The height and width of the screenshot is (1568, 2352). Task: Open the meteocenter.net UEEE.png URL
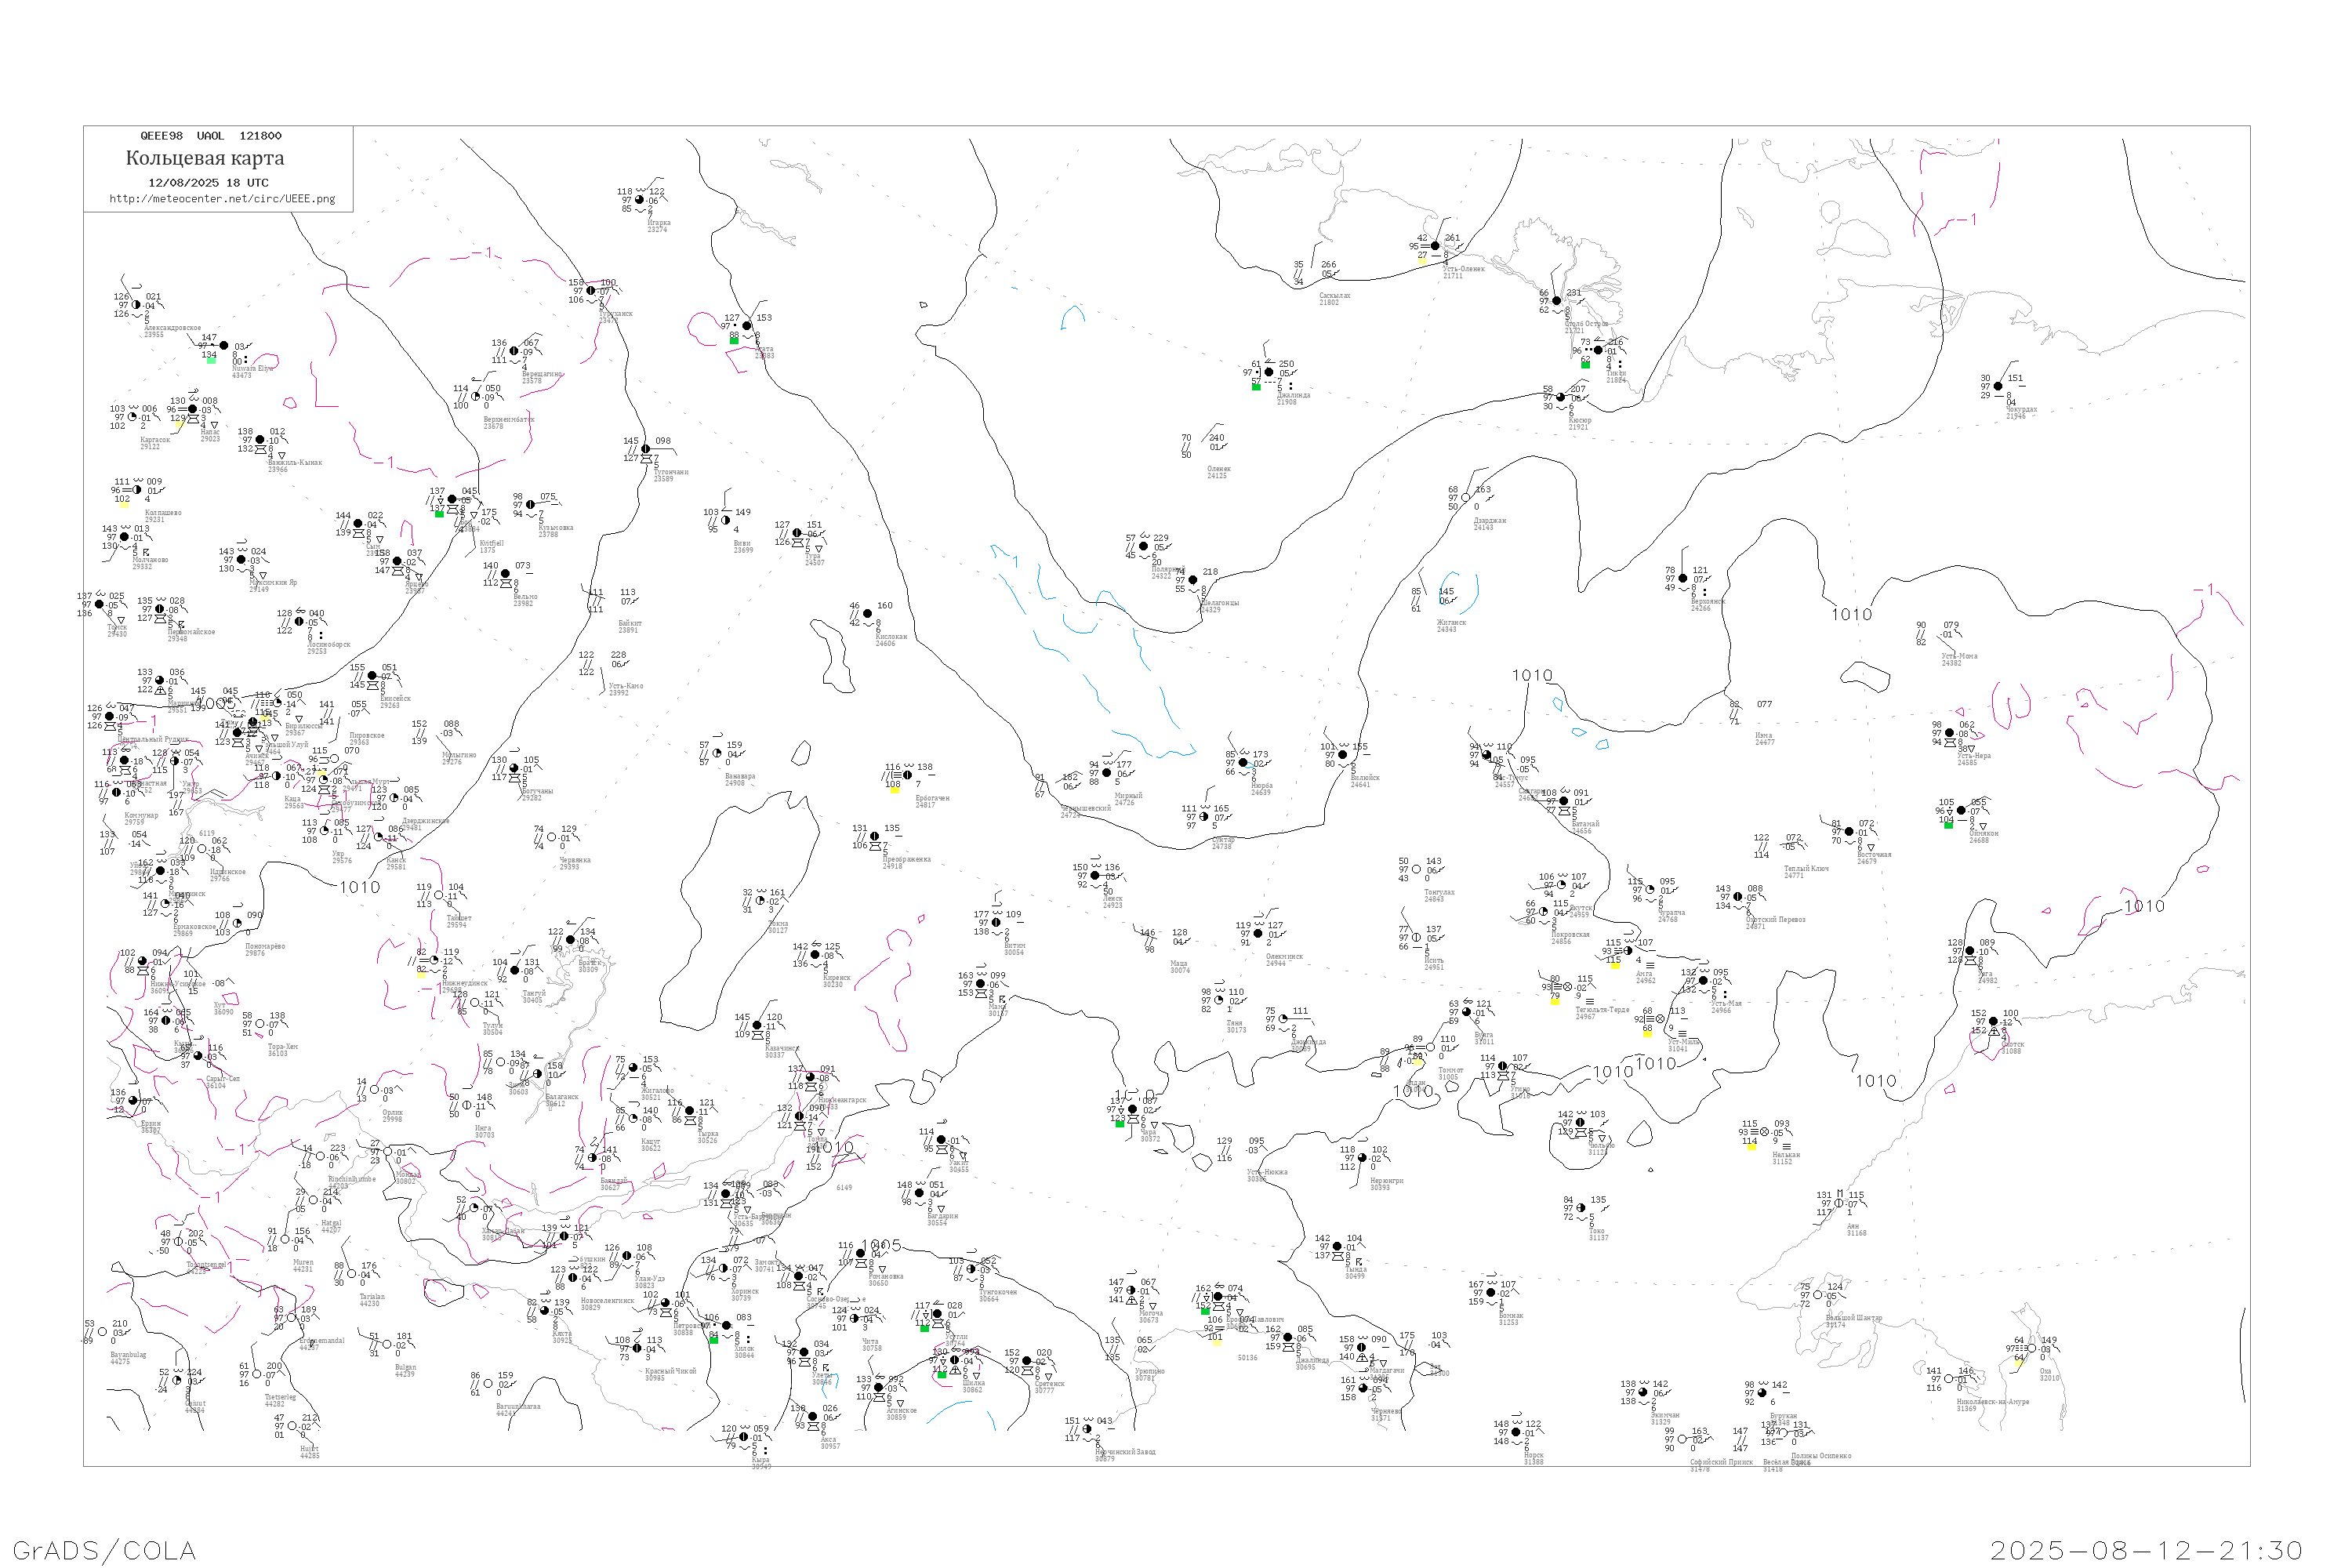pos(222,199)
